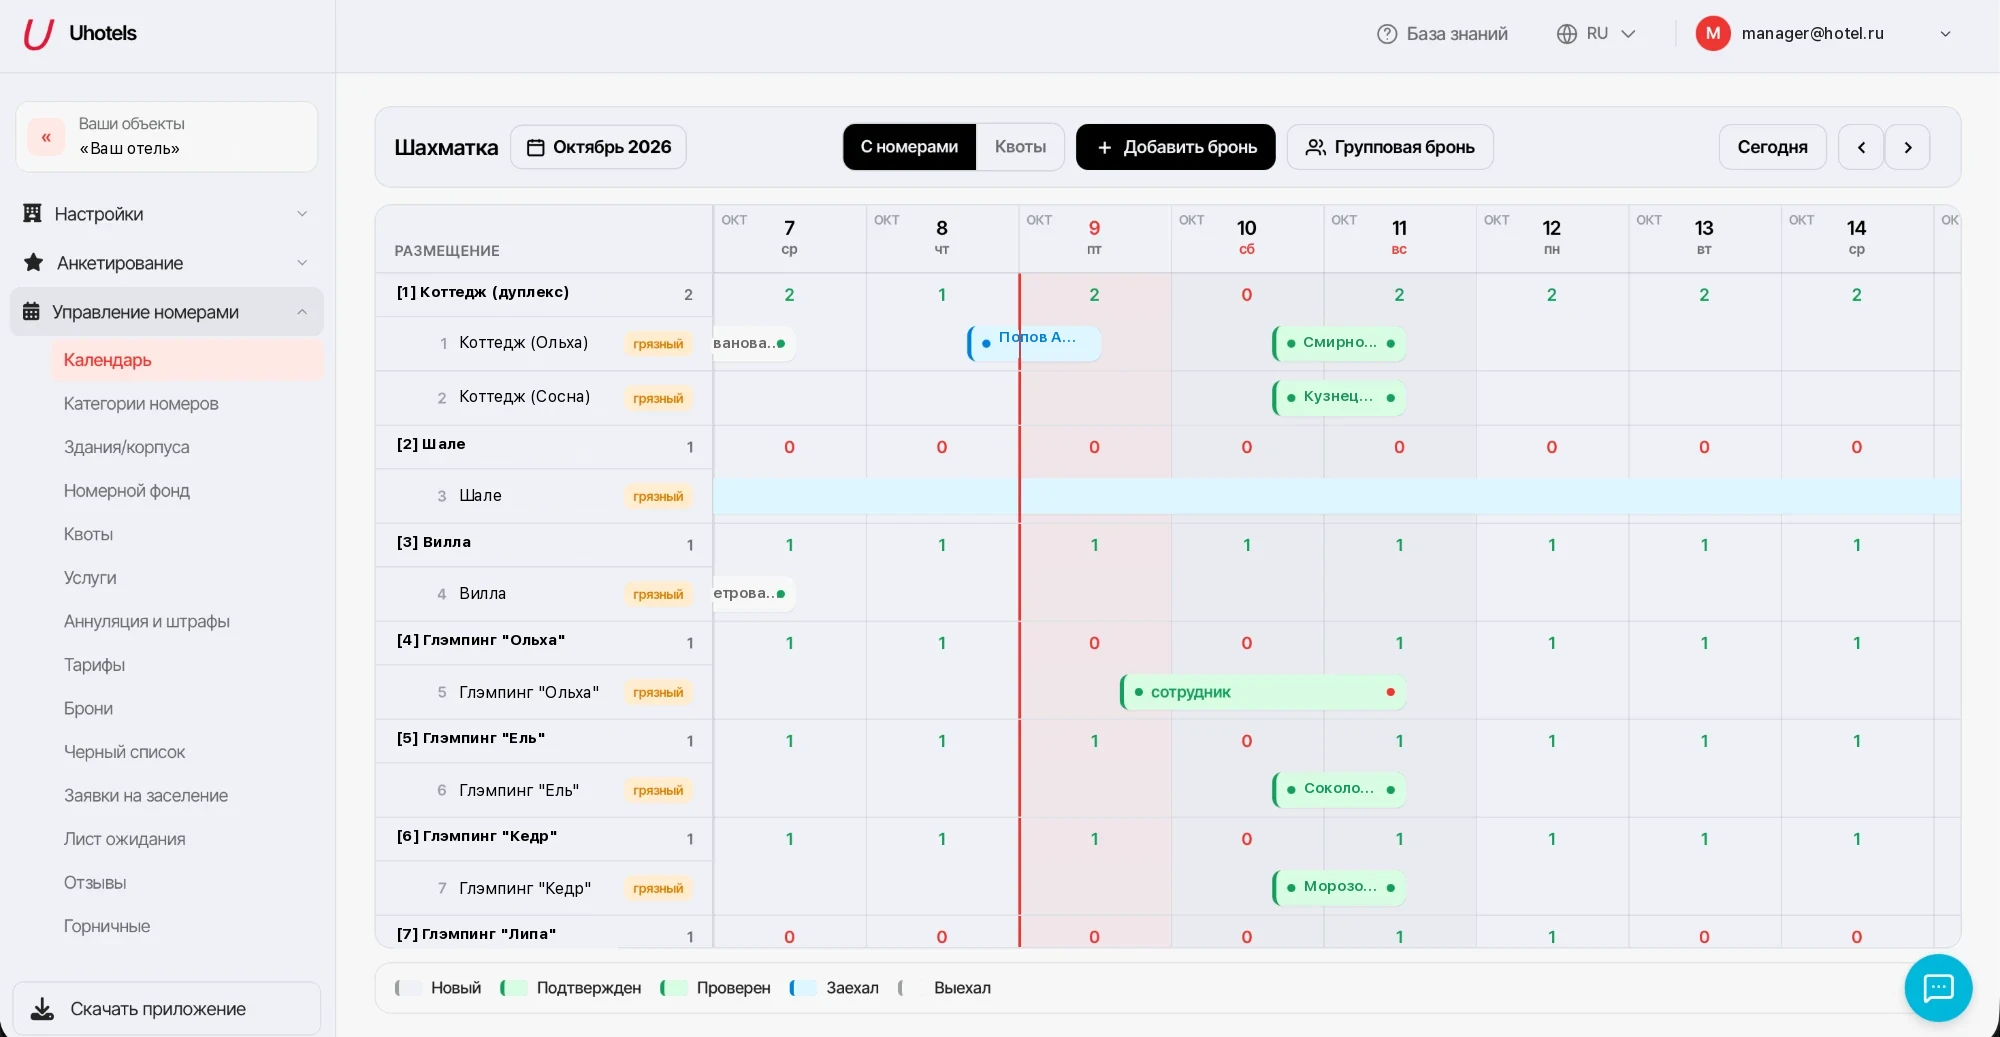The height and width of the screenshot is (1037, 2000).
Task: Switch to the Квоты view
Action: pyautogui.click(x=1020, y=147)
